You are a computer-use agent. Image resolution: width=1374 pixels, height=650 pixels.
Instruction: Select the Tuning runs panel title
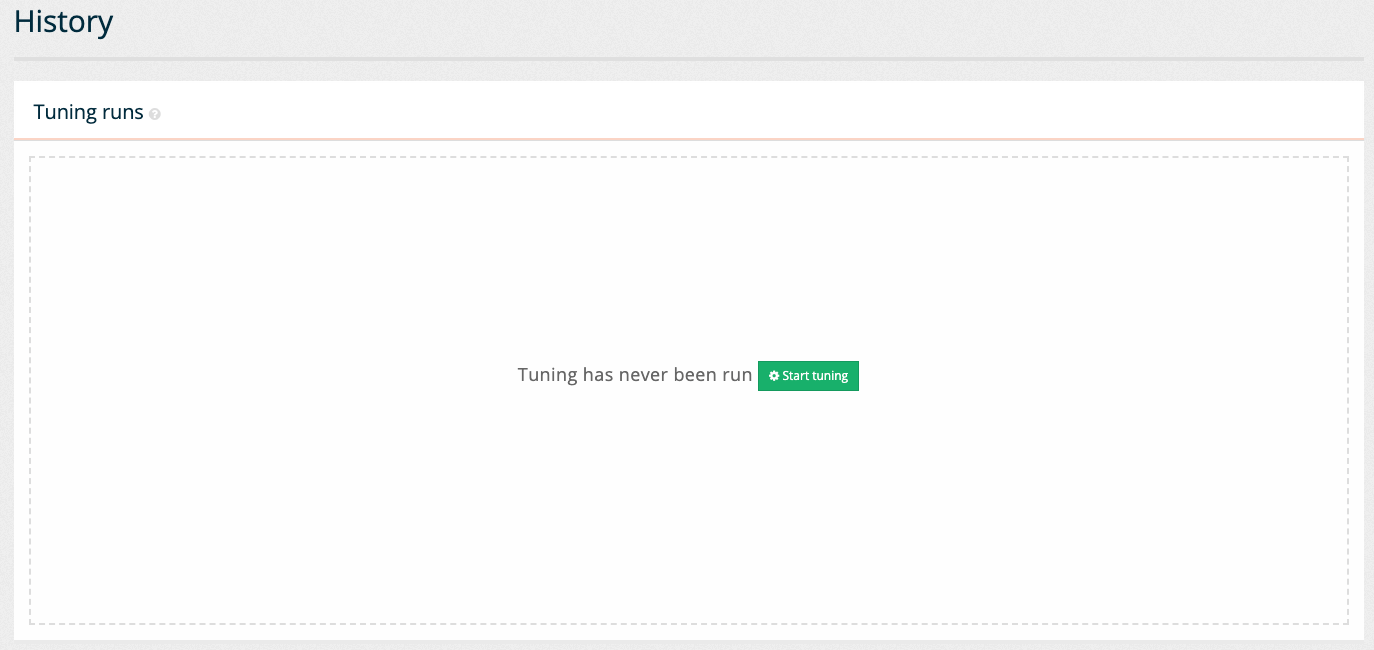pyautogui.click(x=88, y=112)
